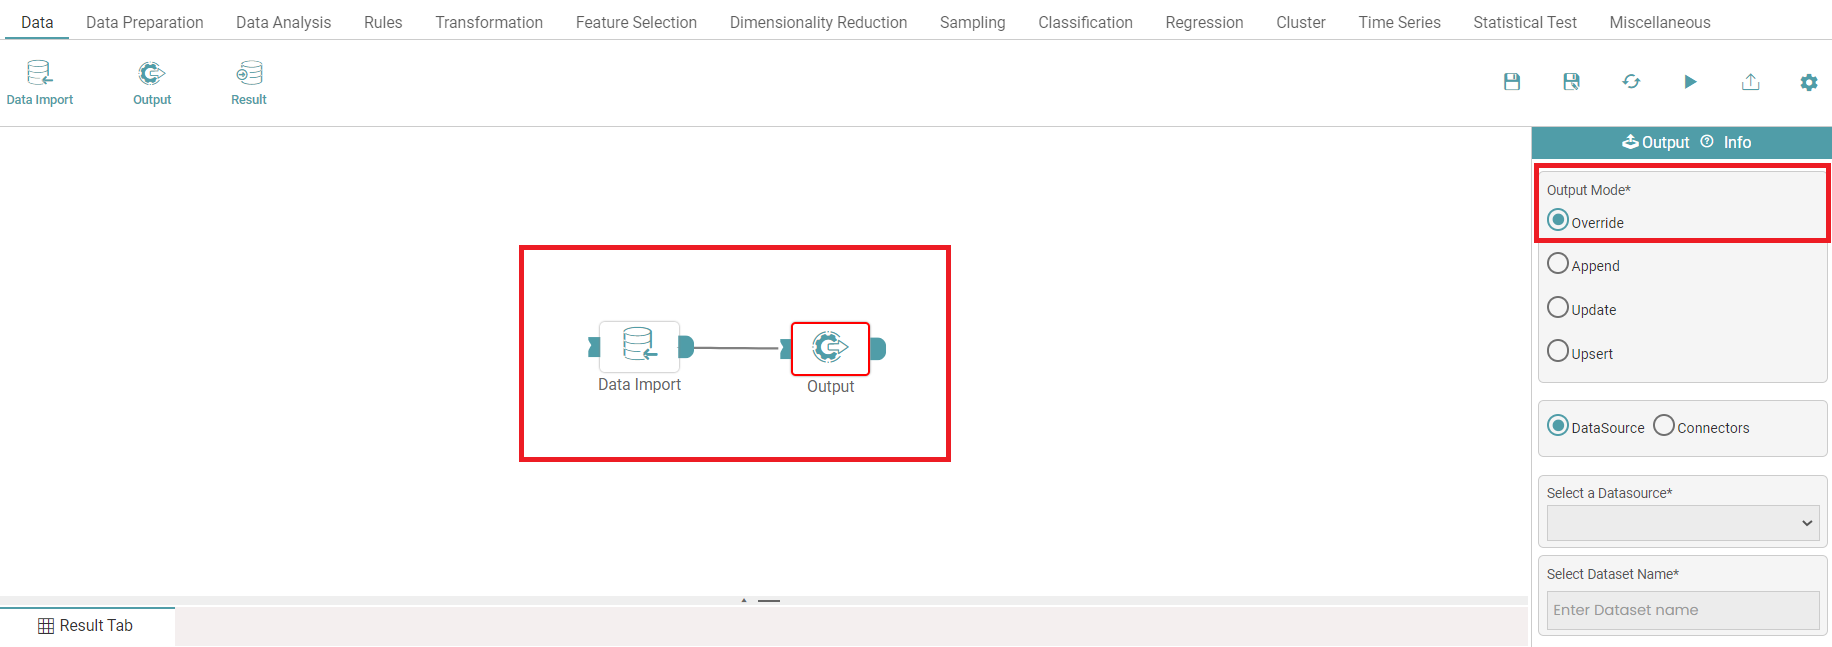Click the Save workflow icon
Image resolution: width=1832 pixels, height=647 pixels.
(x=1512, y=82)
